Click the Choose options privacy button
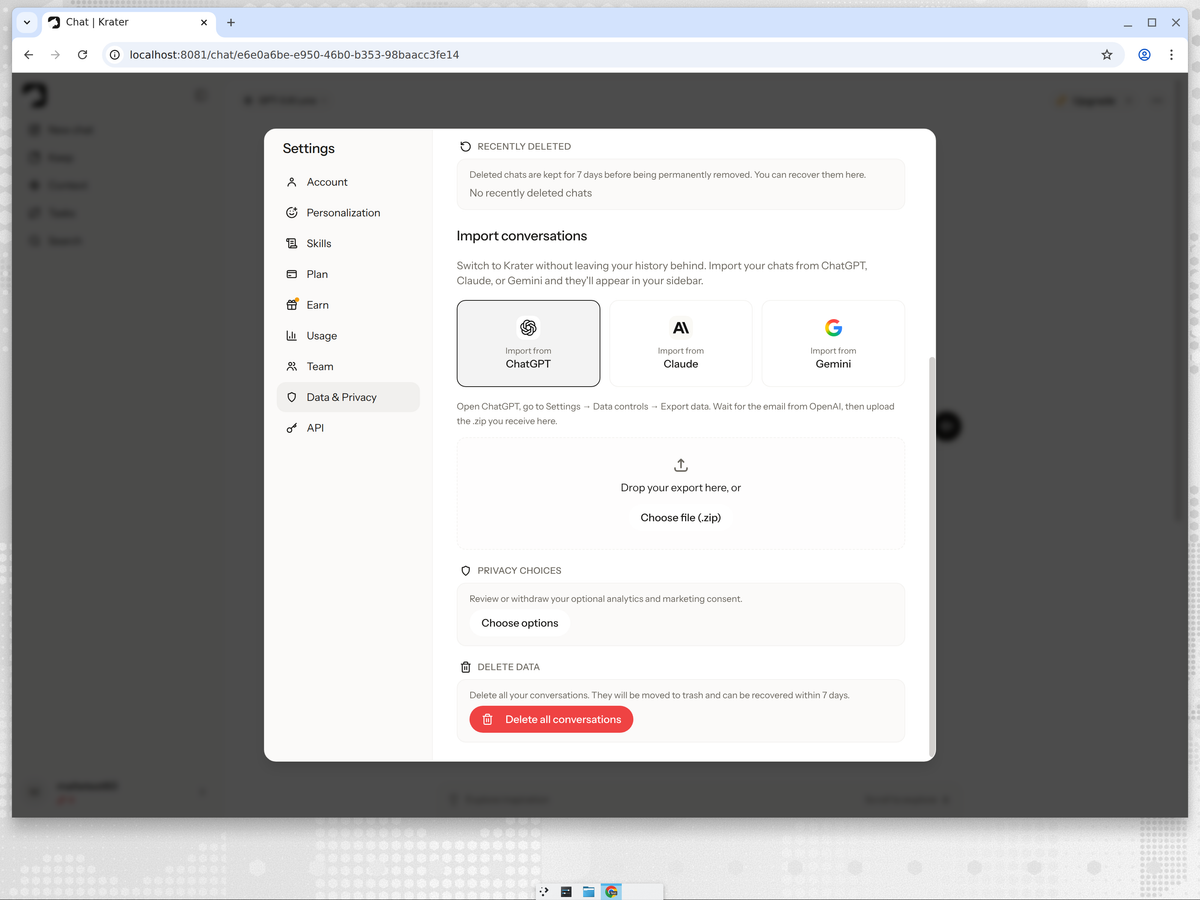Screen dimensions: 1200x900 520,623
